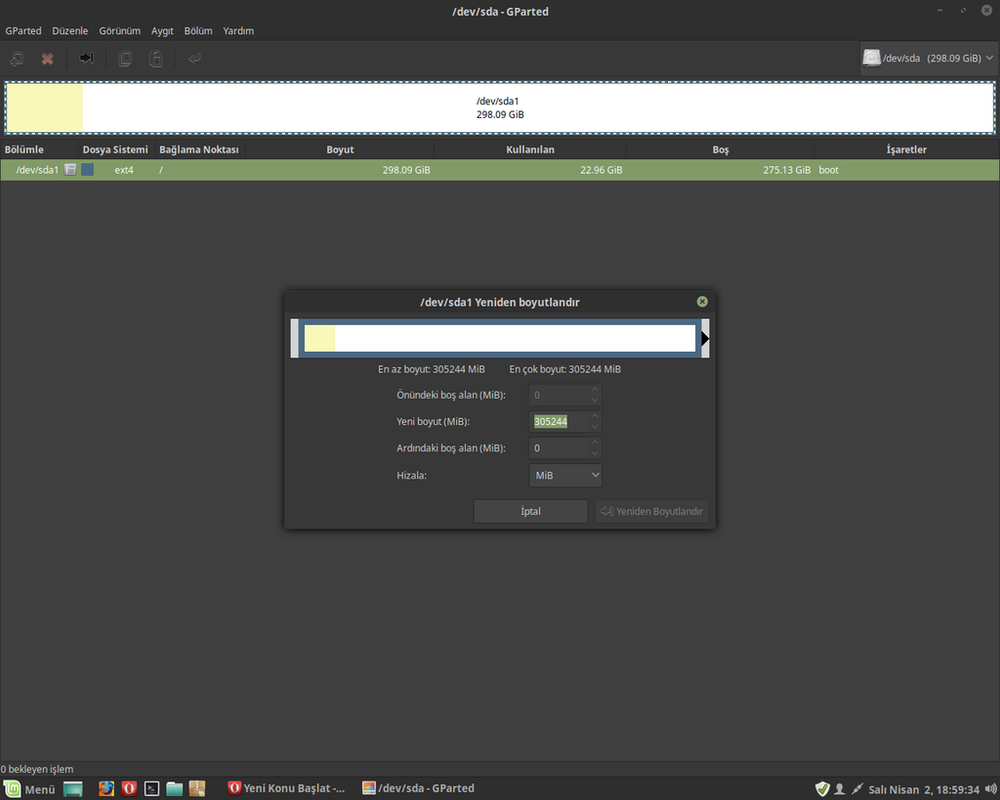1000x800 pixels.
Task: Increase Yeni boyut value with up arrow
Action: [594, 416]
